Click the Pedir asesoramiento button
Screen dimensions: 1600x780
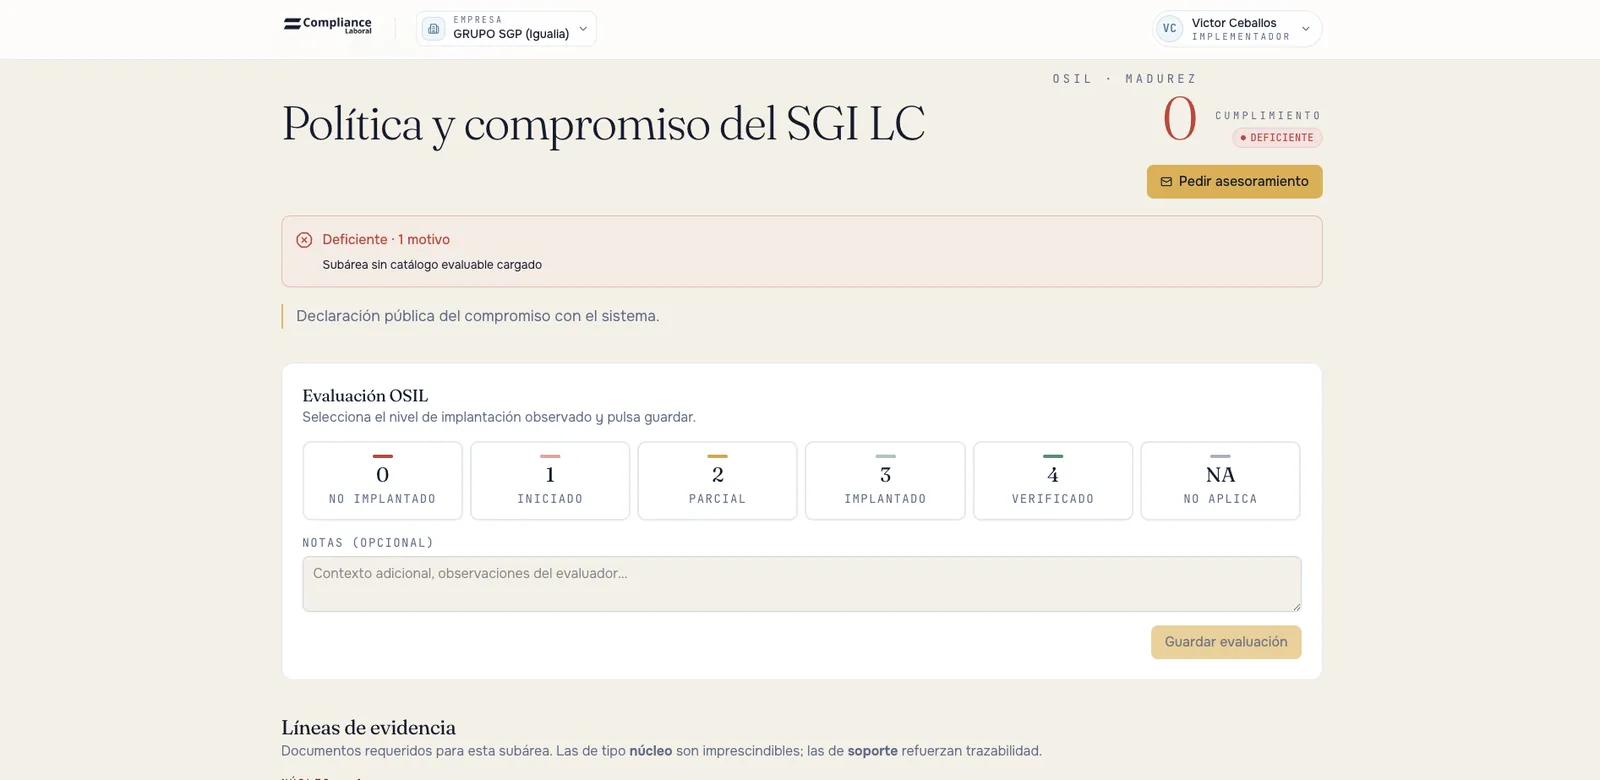pyautogui.click(x=1234, y=182)
